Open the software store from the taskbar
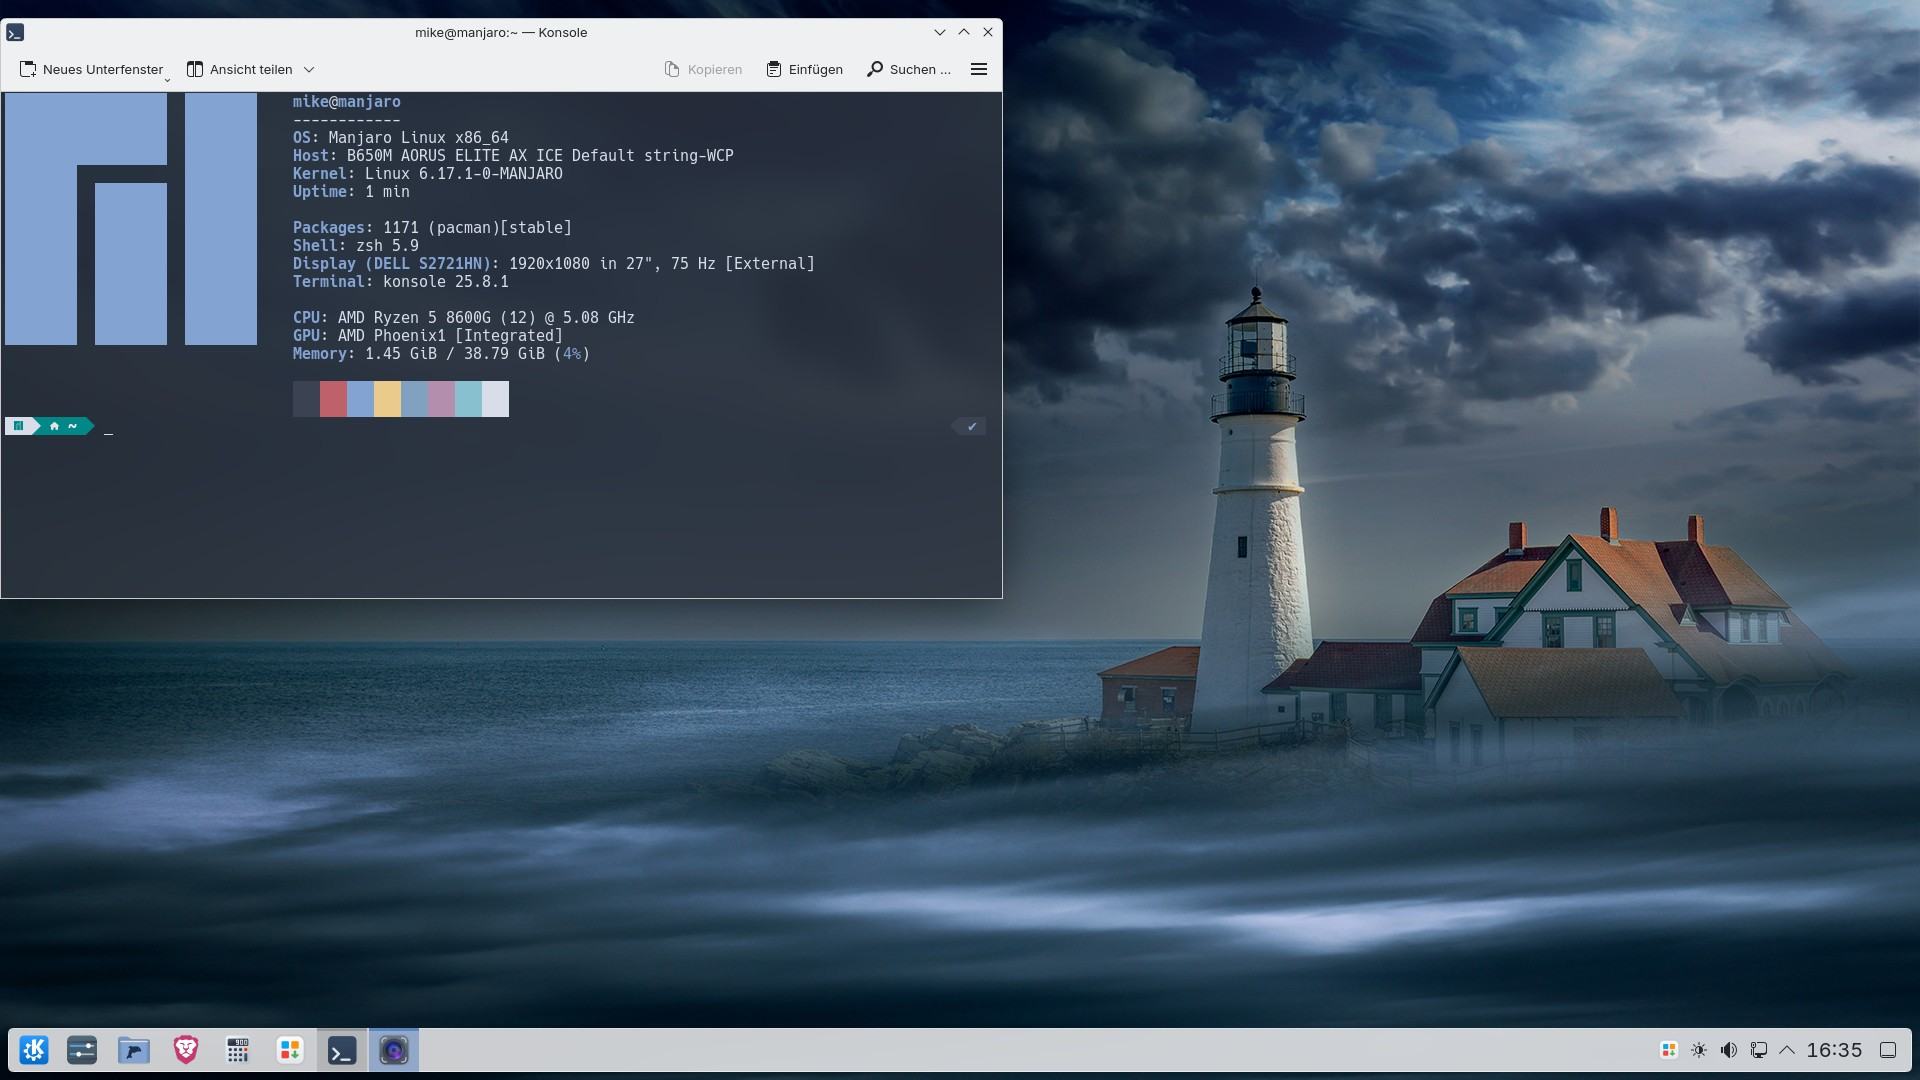The height and width of the screenshot is (1080, 1920). coord(290,1050)
